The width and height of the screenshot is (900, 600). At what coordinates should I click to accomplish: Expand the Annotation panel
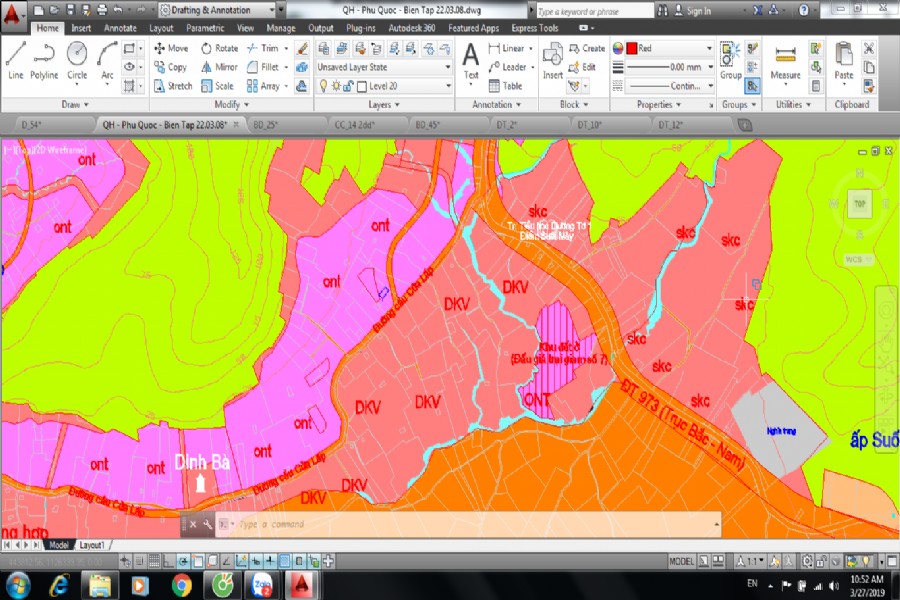[x=496, y=104]
